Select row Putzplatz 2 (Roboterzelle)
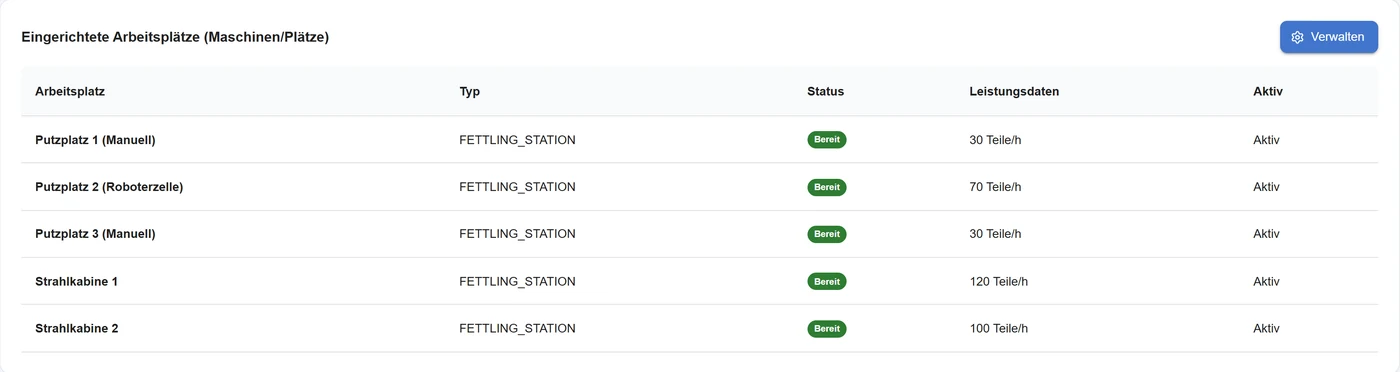This screenshot has height=372, width=1400. (x=699, y=187)
